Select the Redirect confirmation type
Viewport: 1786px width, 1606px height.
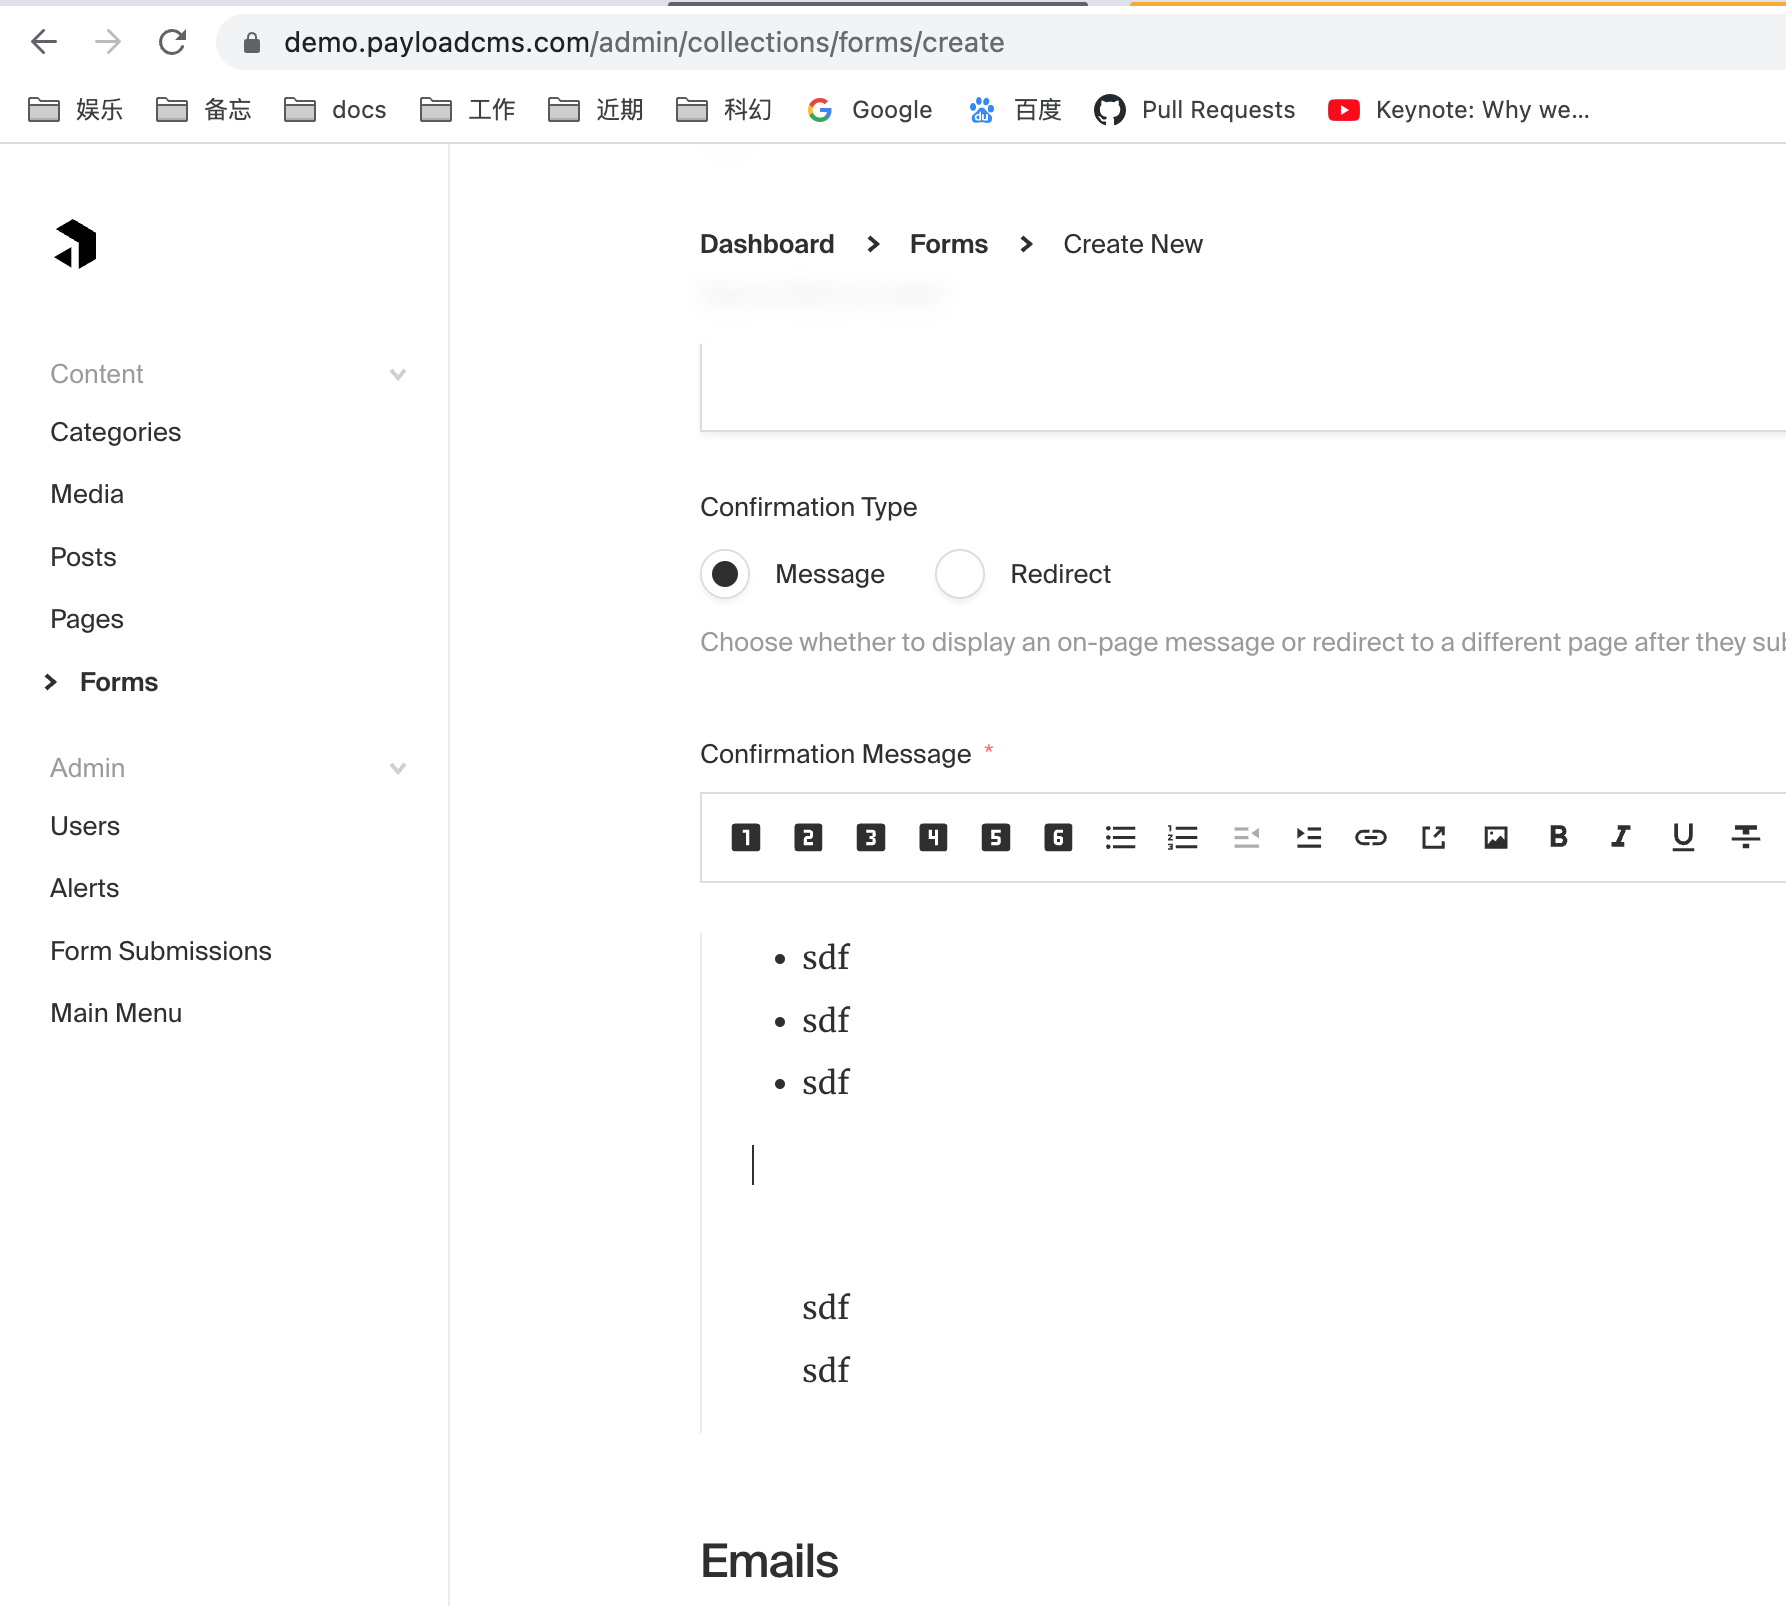959,574
